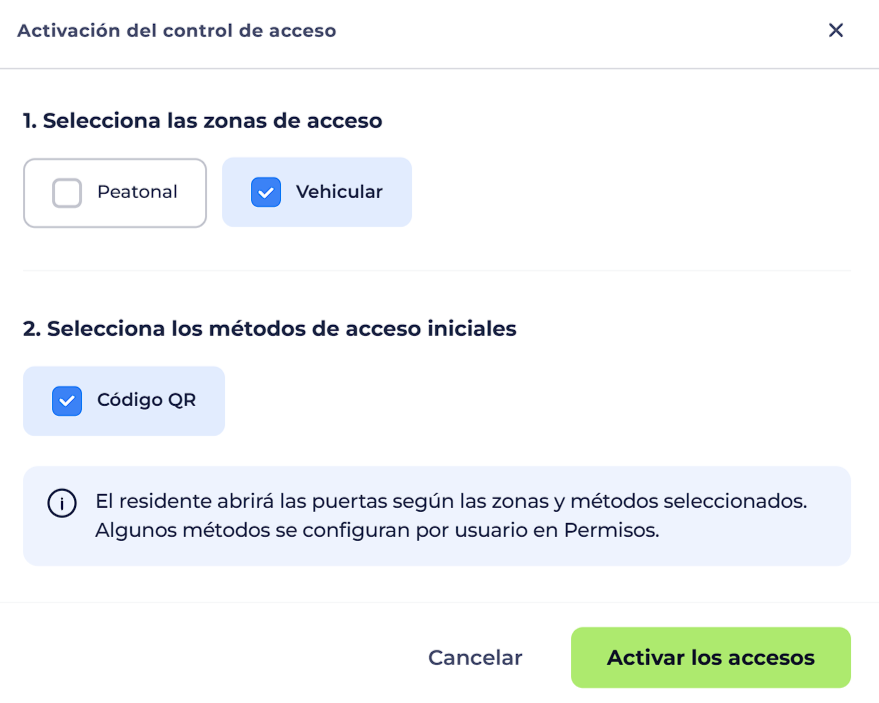Select the Peatonal label text
879x703 pixels.
137,192
